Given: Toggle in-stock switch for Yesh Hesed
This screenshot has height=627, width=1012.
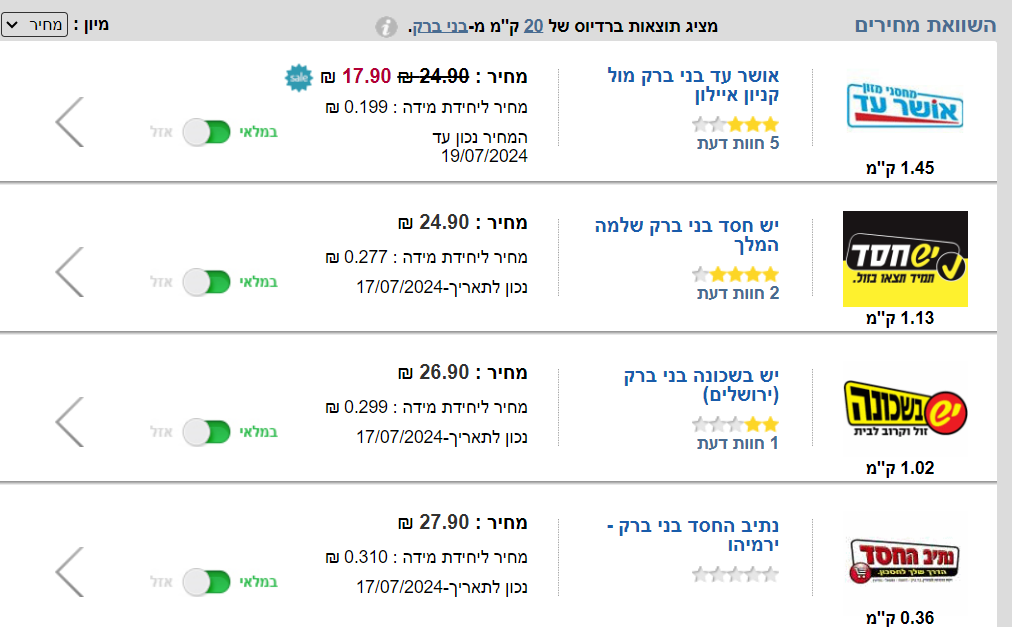Looking at the screenshot, I should 206,282.
